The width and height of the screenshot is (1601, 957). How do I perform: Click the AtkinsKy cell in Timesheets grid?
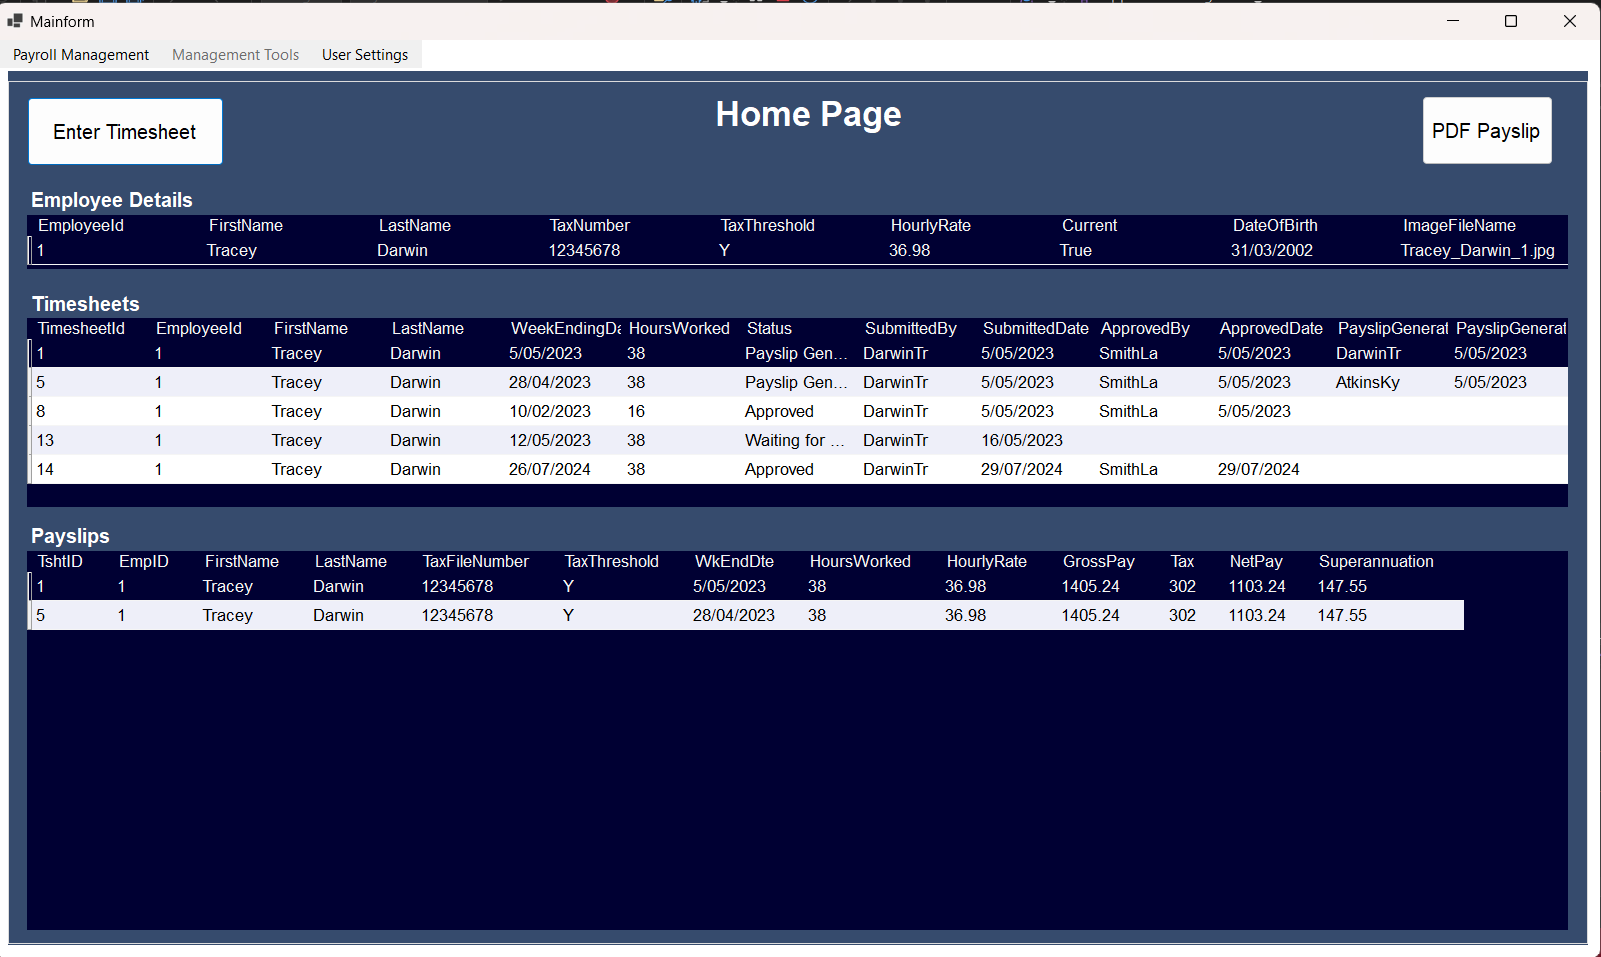click(x=1367, y=383)
